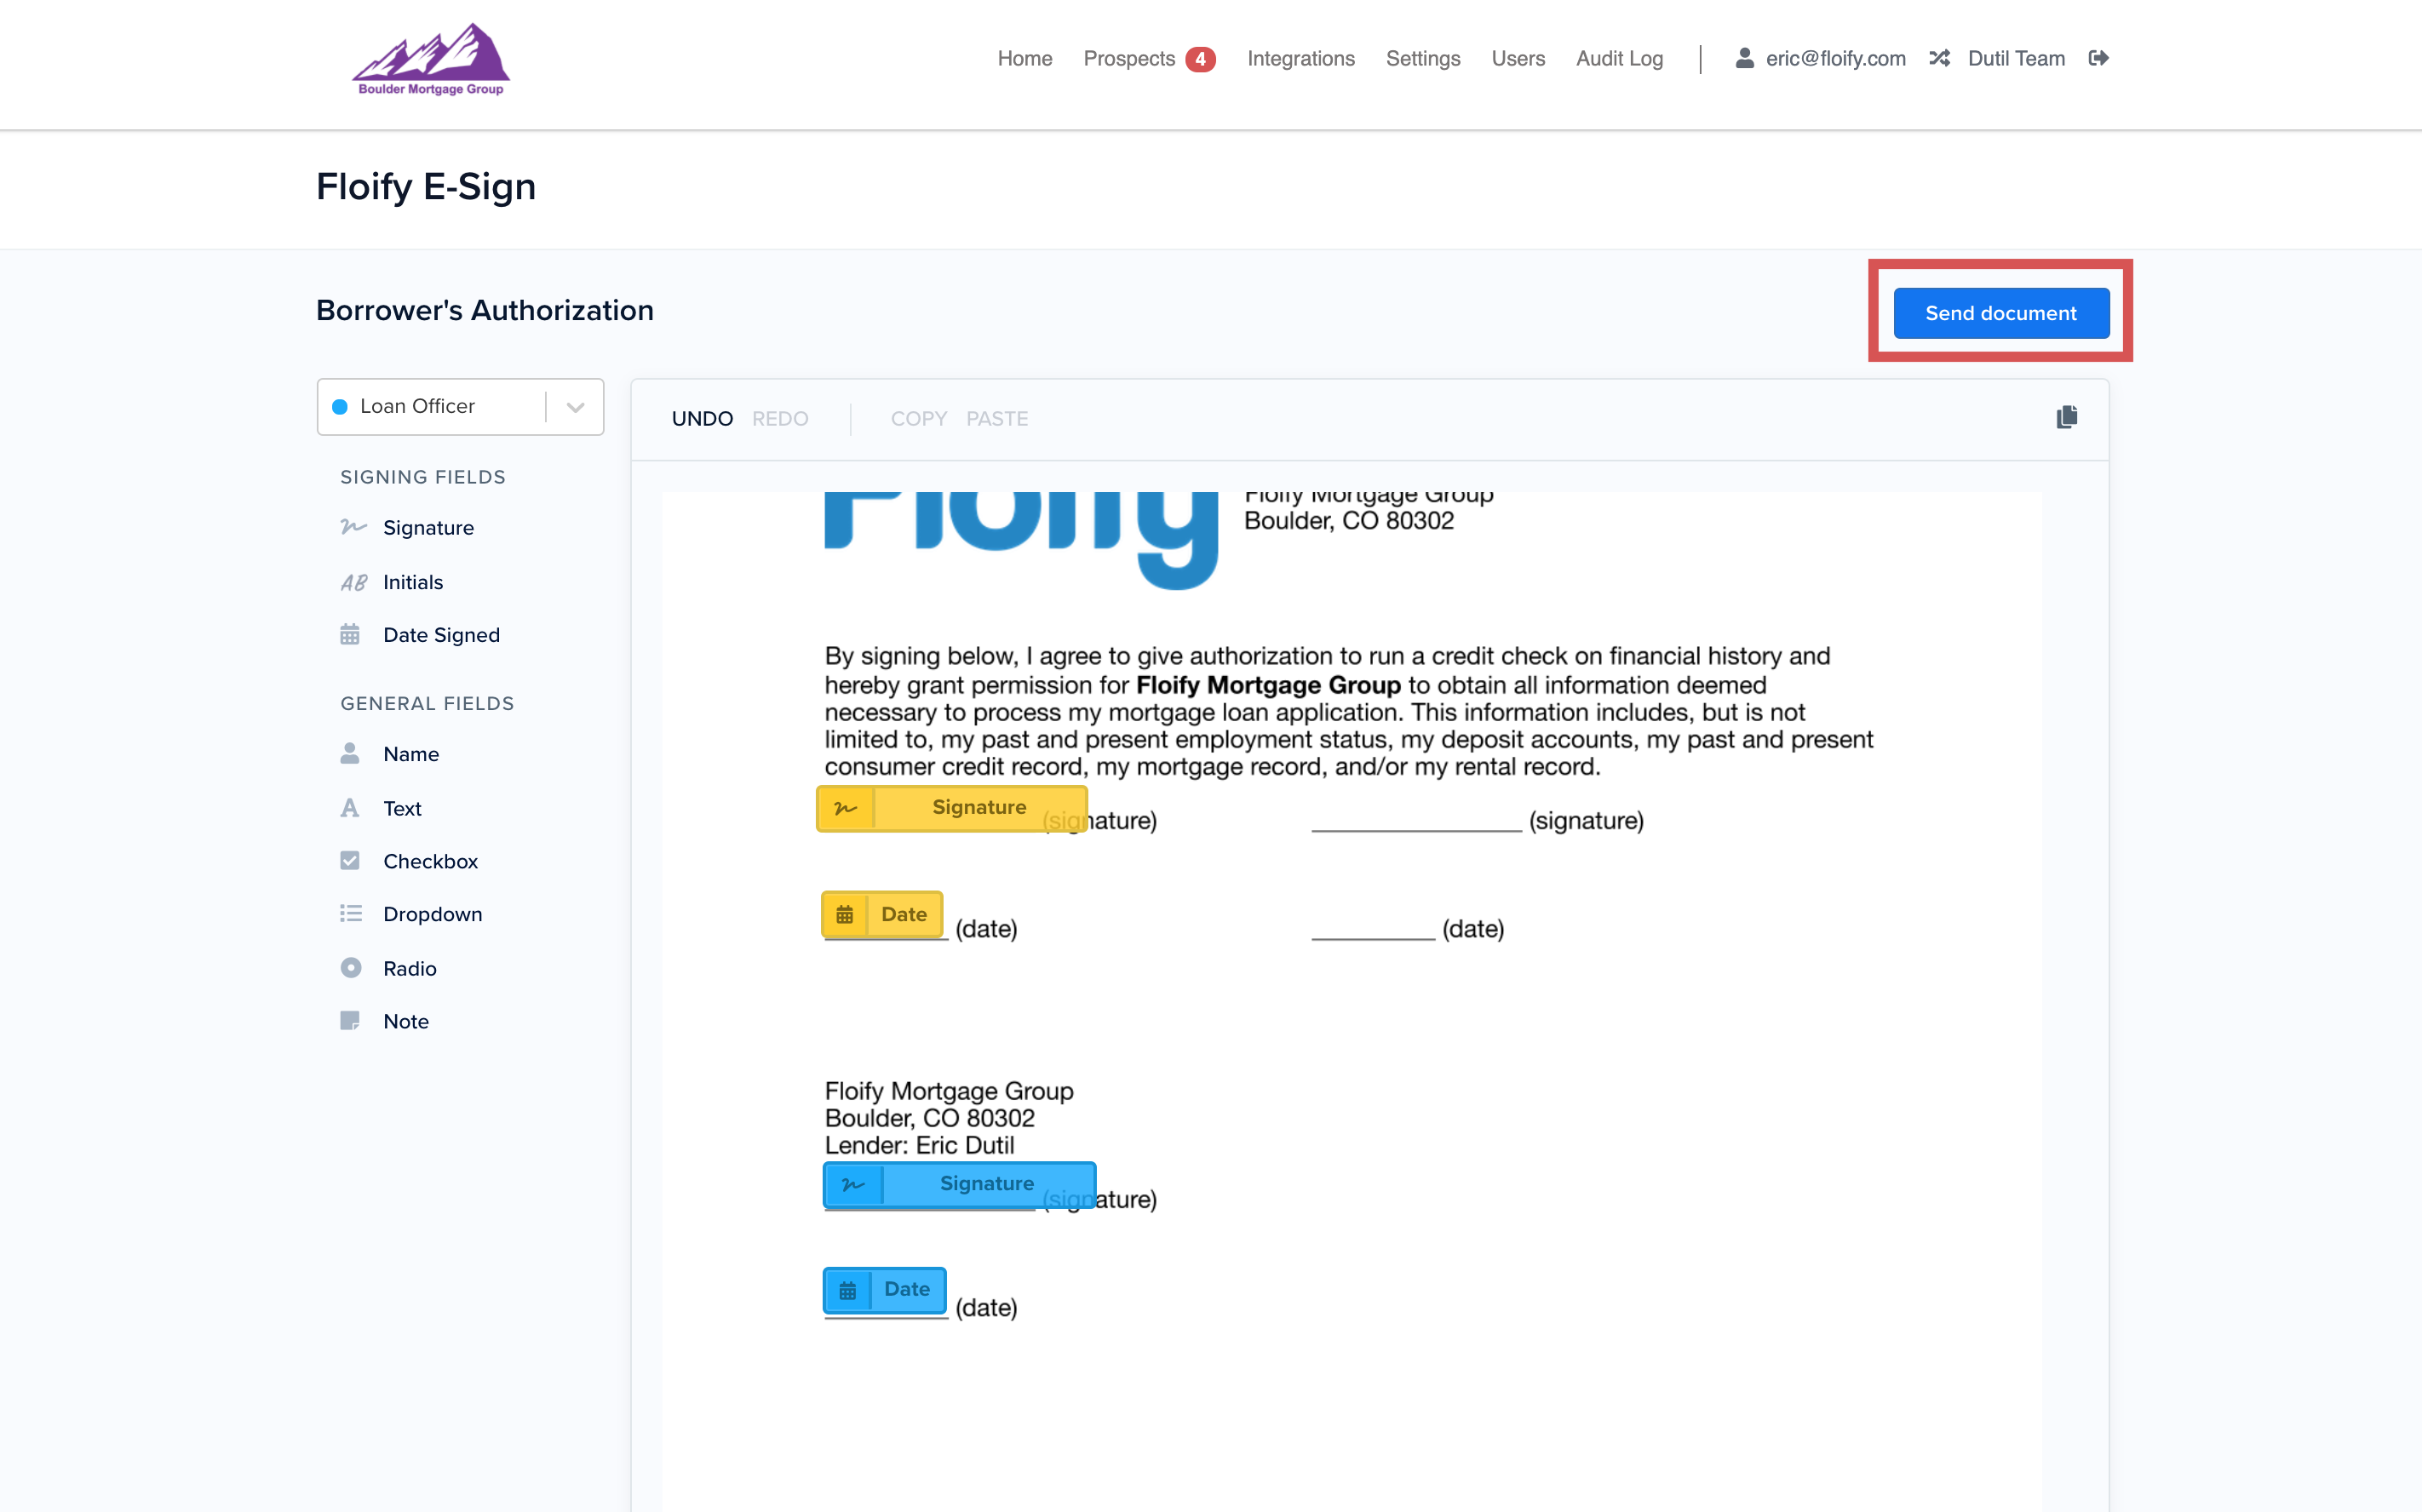
Task: Pick the Date Signed calendar icon
Action: [350, 635]
